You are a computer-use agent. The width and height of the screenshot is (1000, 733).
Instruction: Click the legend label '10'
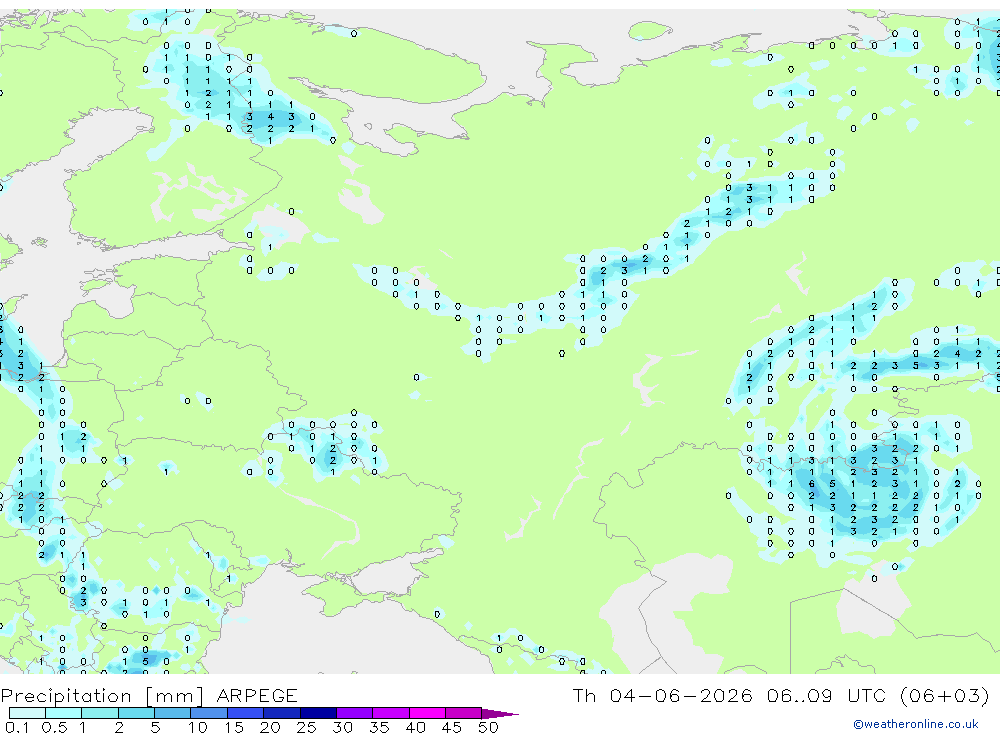[x=197, y=727]
